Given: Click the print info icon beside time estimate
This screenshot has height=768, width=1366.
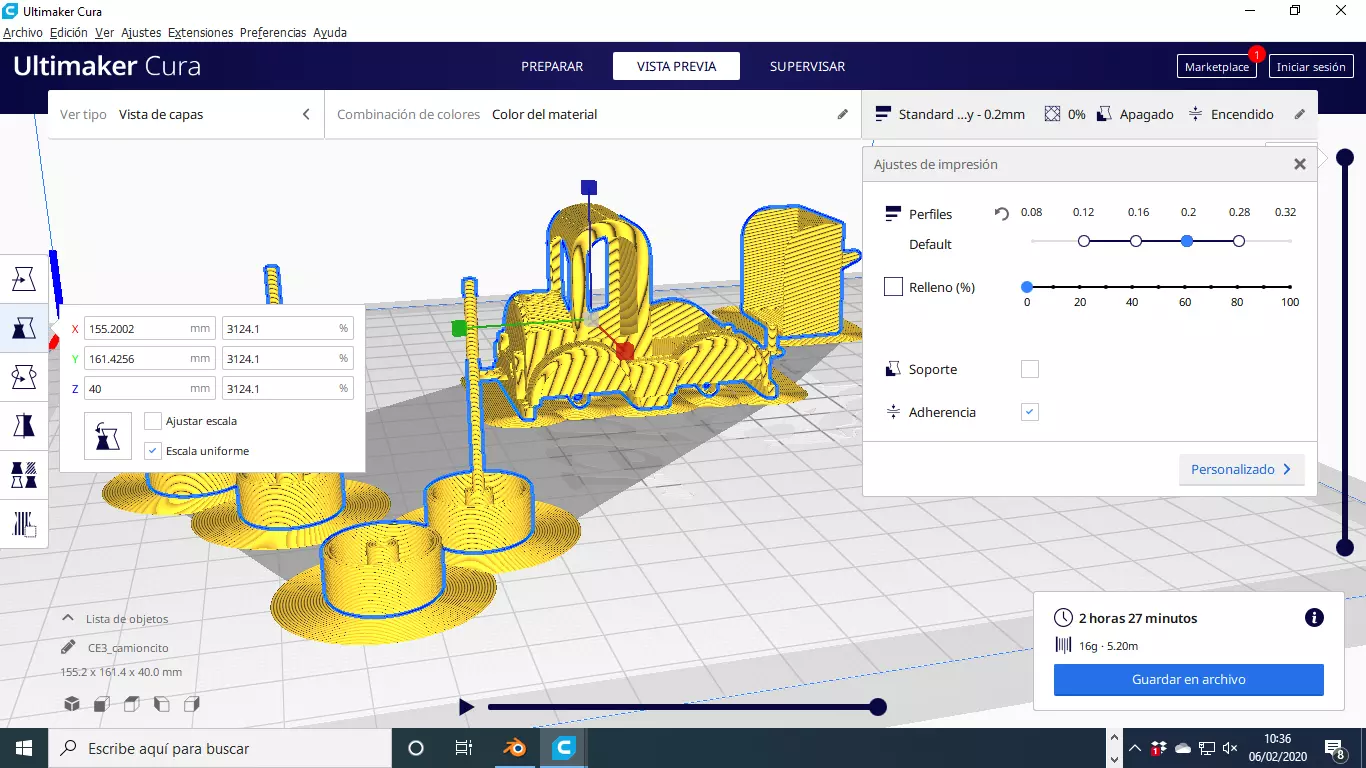Looking at the screenshot, I should click(x=1314, y=618).
